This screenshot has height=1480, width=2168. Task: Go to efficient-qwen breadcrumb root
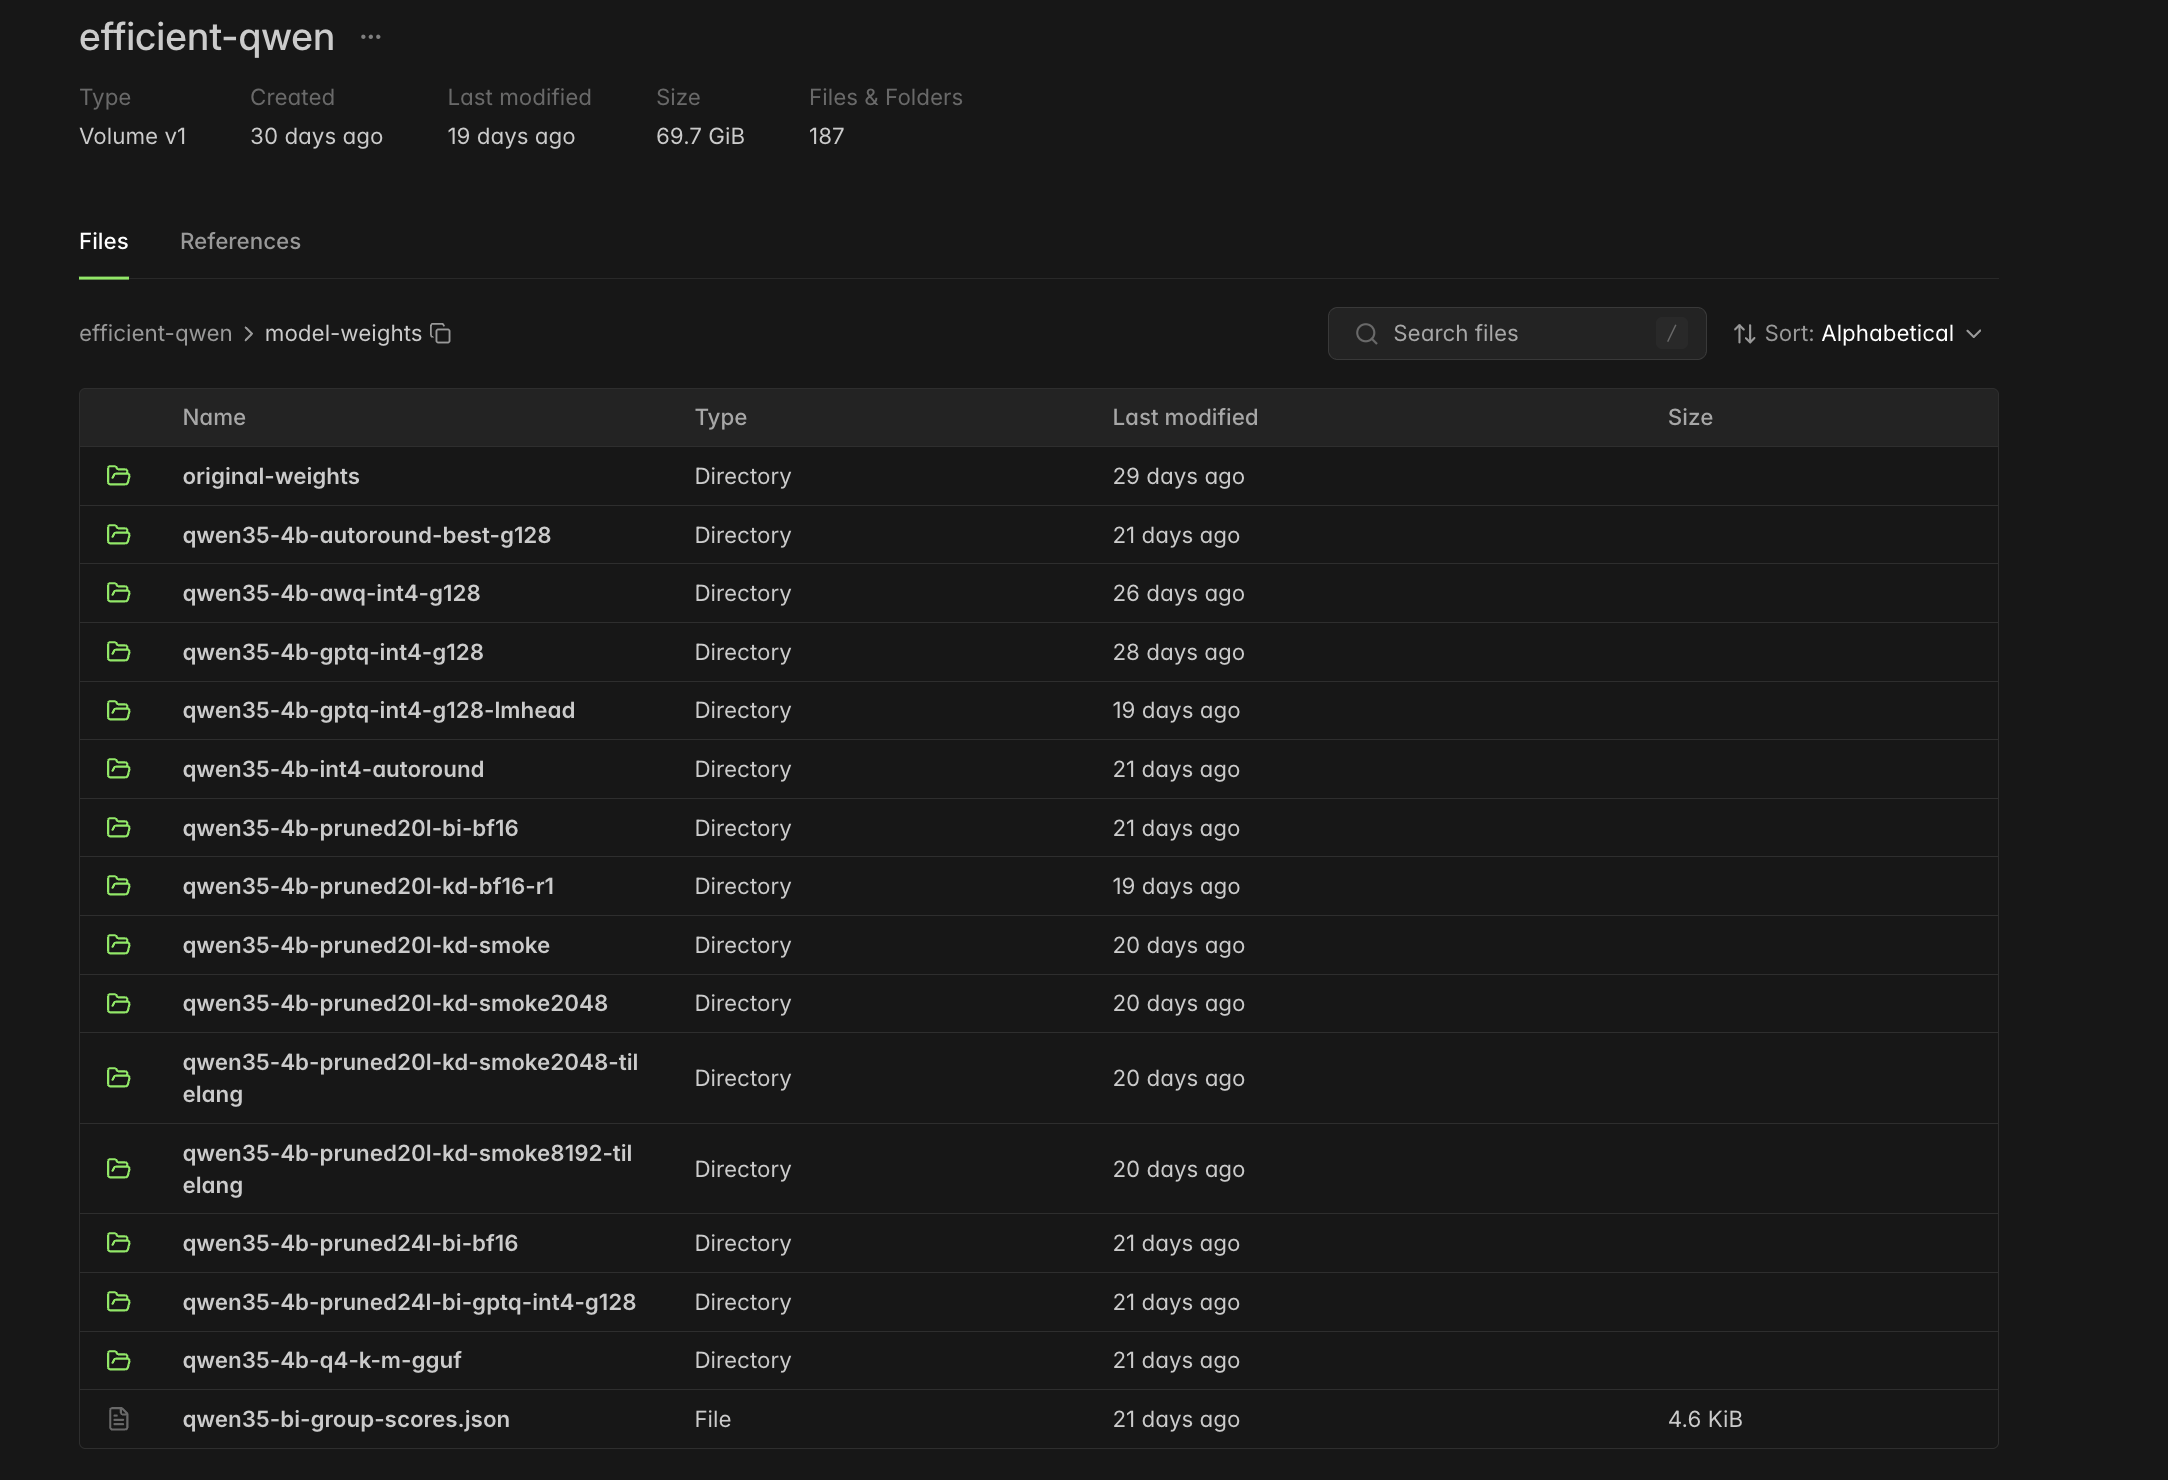point(156,333)
